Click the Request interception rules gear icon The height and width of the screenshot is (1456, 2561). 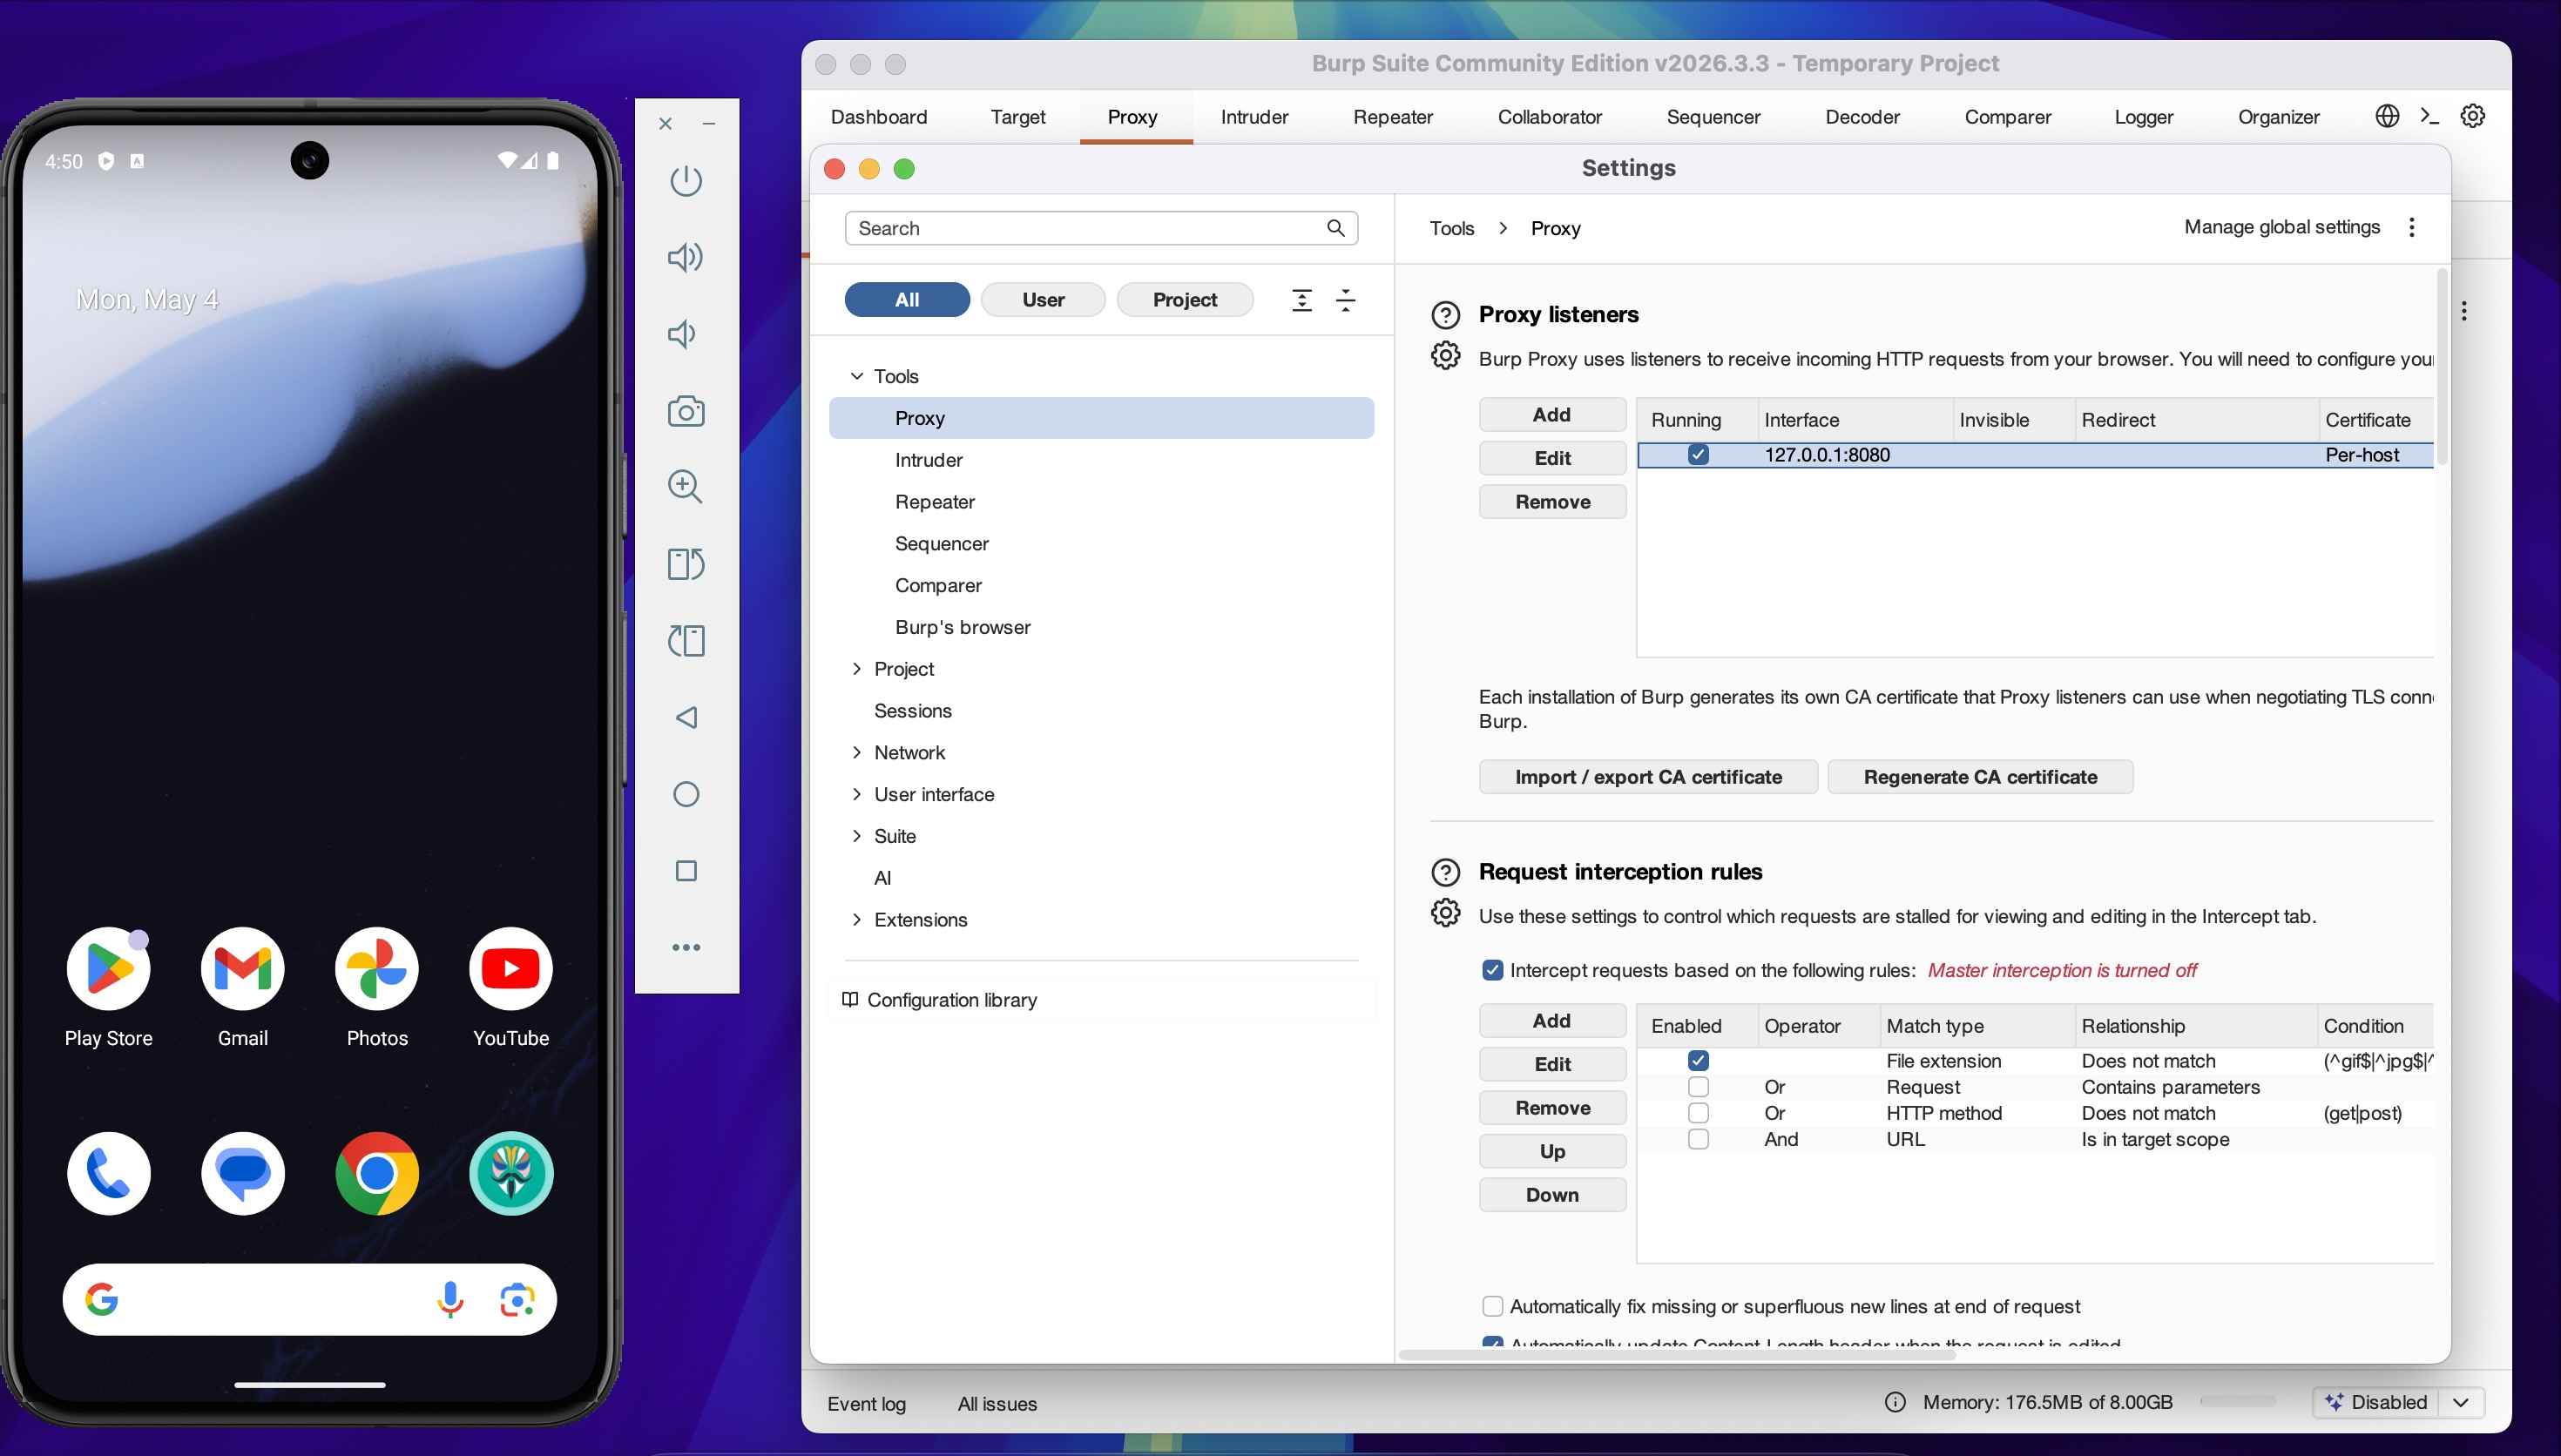(x=1446, y=913)
